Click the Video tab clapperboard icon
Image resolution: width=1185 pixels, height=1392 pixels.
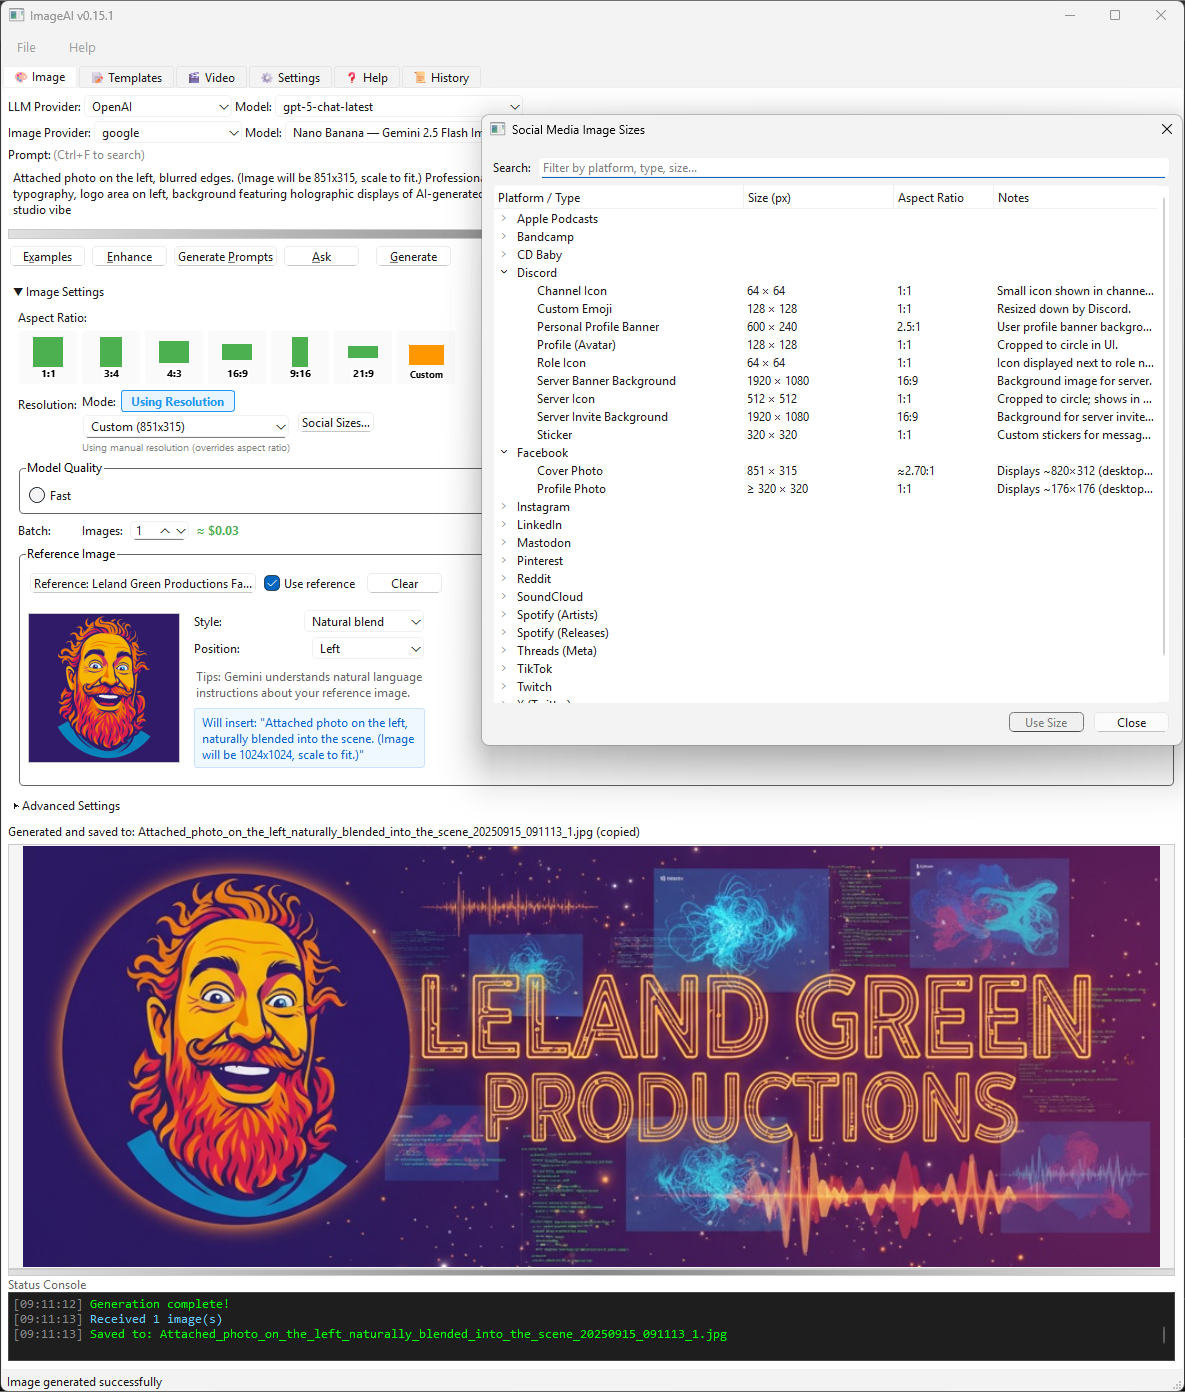(194, 77)
